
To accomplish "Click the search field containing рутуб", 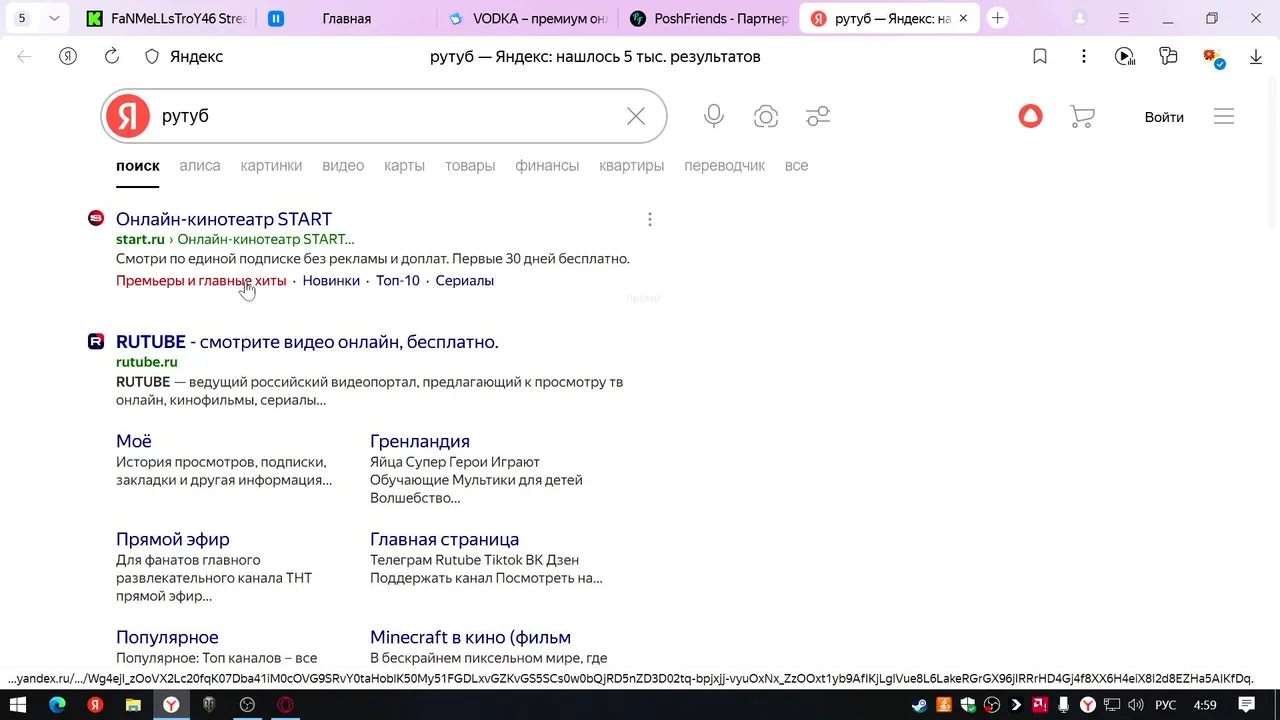I will coord(385,116).
